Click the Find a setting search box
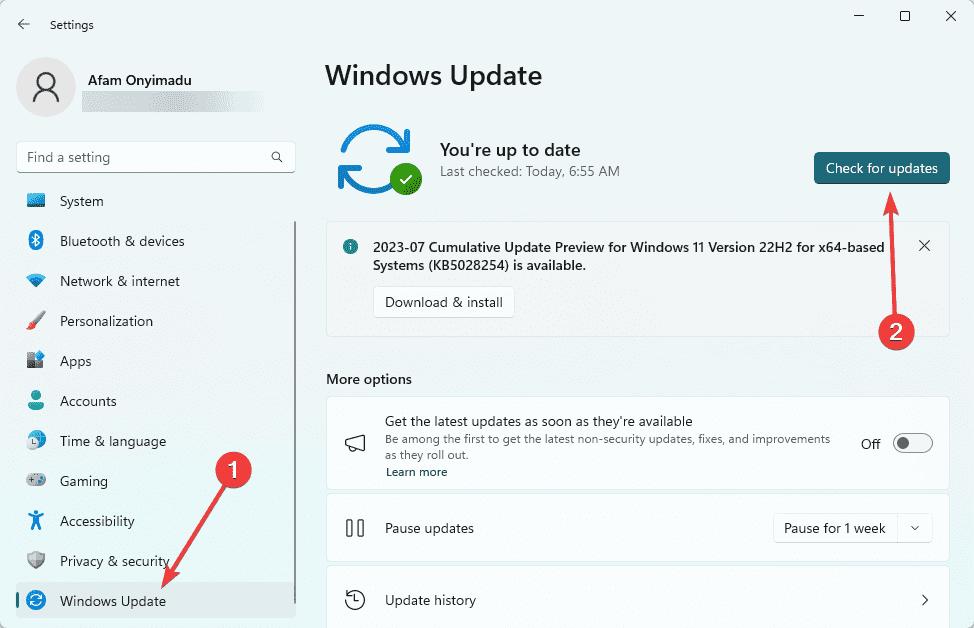The height and width of the screenshot is (628, 974). point(156,157)
